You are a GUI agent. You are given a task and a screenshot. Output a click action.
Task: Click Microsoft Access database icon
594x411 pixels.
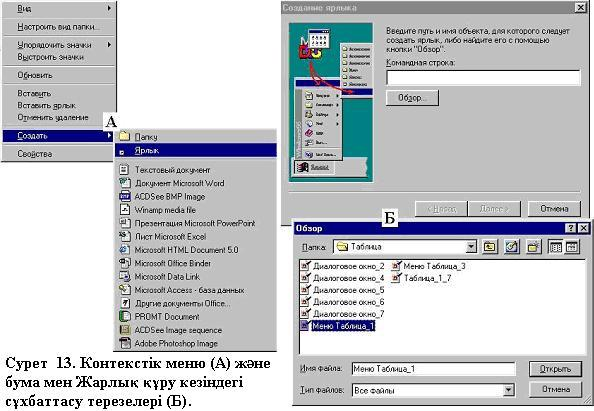tap(125, 290)
